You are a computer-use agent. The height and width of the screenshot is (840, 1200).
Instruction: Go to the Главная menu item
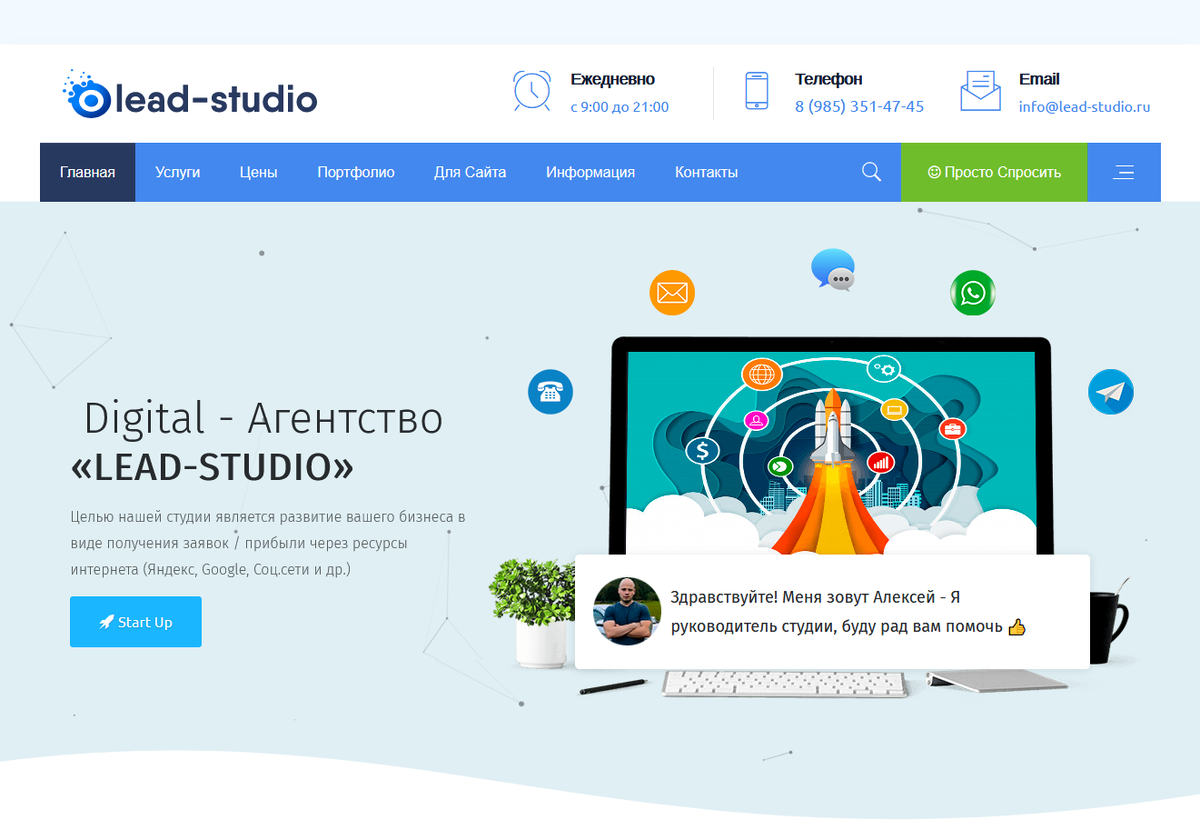coord(87,172)
